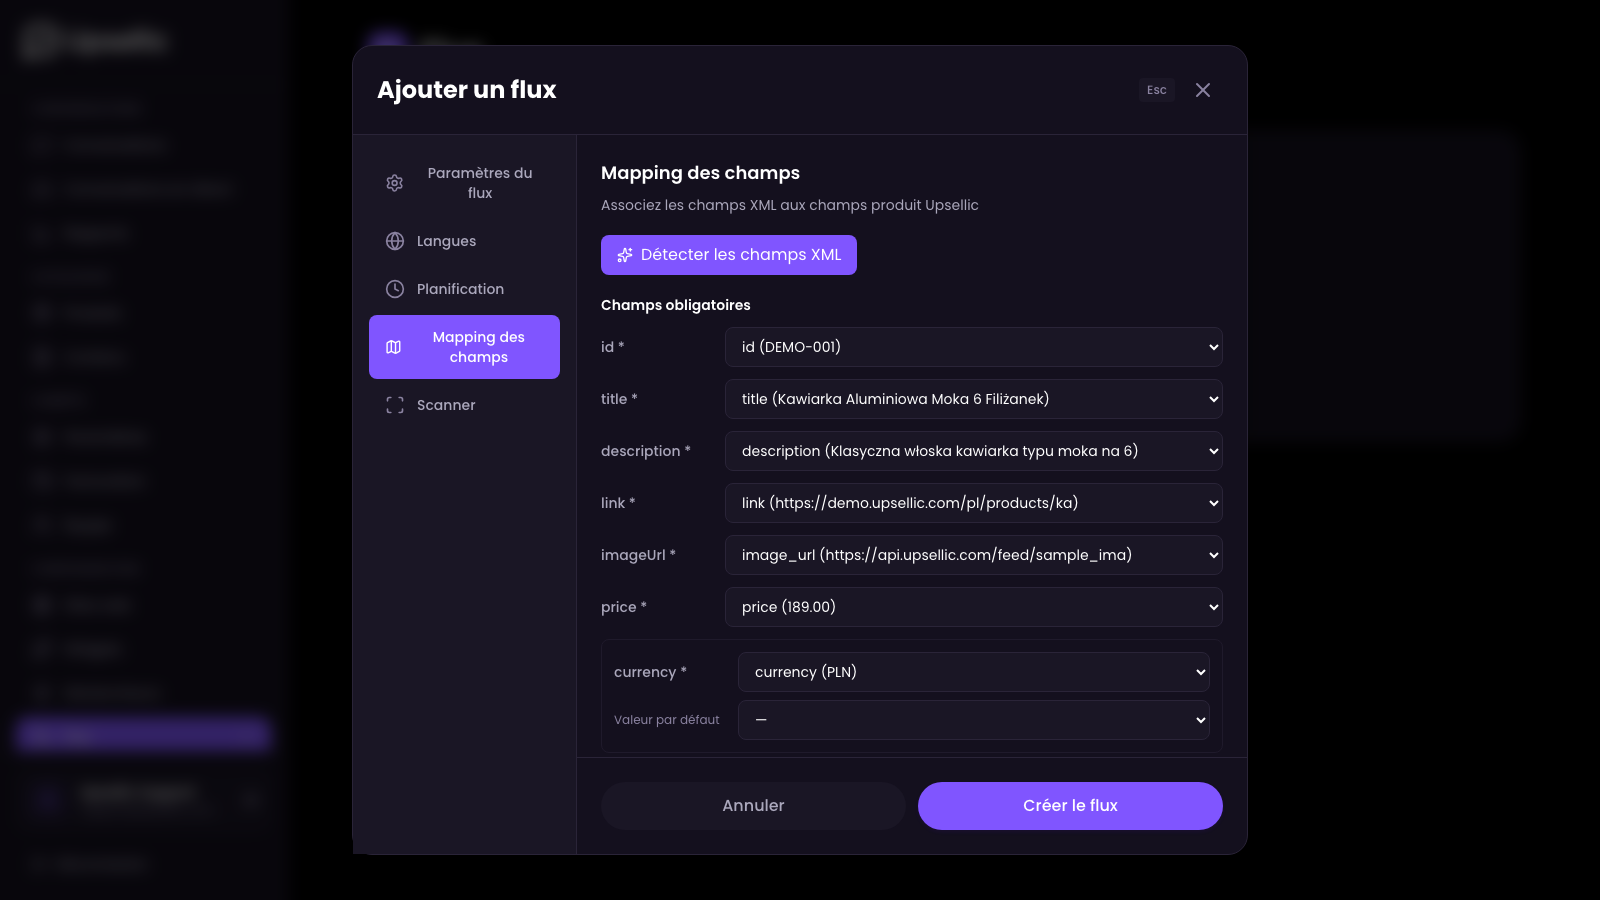Image resolution: width=1600 pixels, height=900 pixels.
Task: Open the Valeur par défaut dropdown
Action: coord(973,720)
